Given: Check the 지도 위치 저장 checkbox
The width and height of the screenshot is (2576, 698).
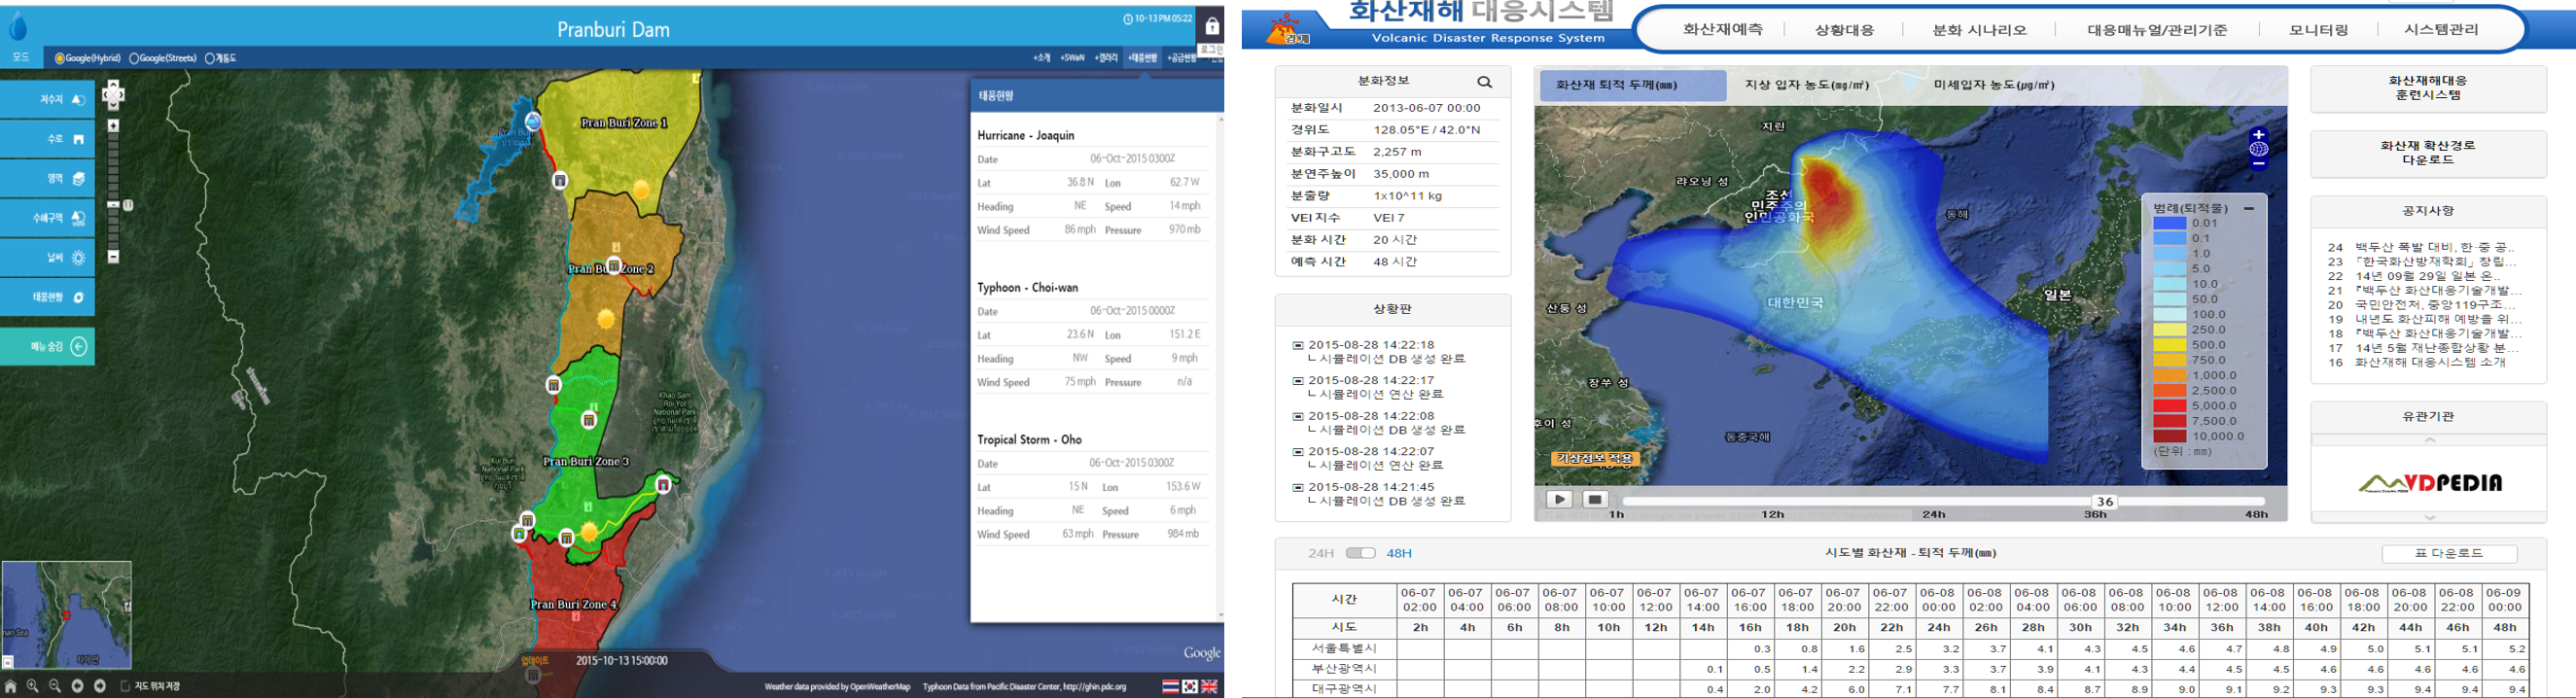Looking at the screenshot, I should (x=125, y=686).
